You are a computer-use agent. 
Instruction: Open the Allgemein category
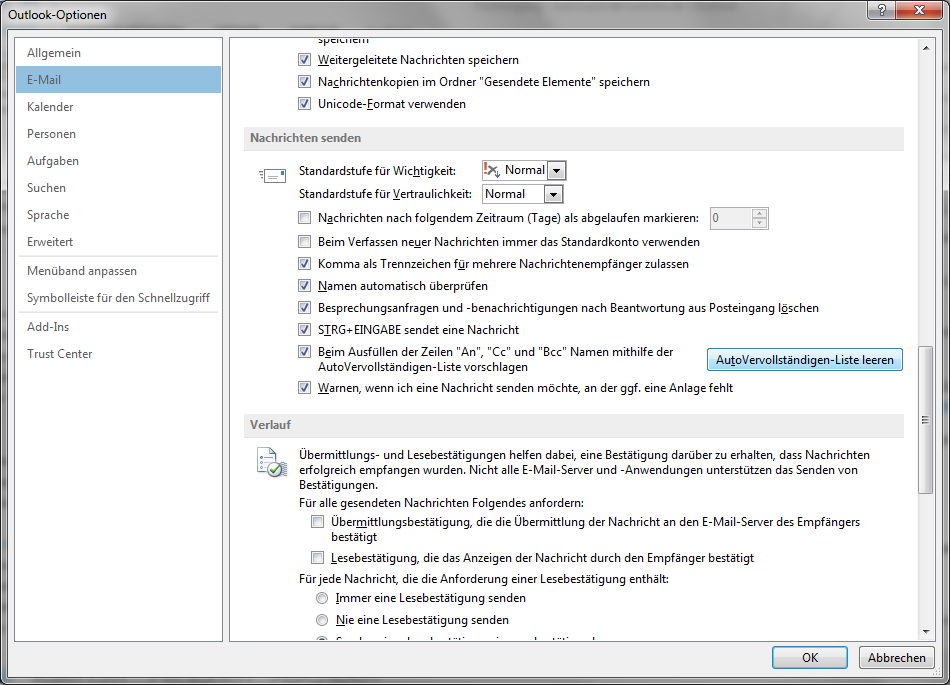click(x=119, y=53)
